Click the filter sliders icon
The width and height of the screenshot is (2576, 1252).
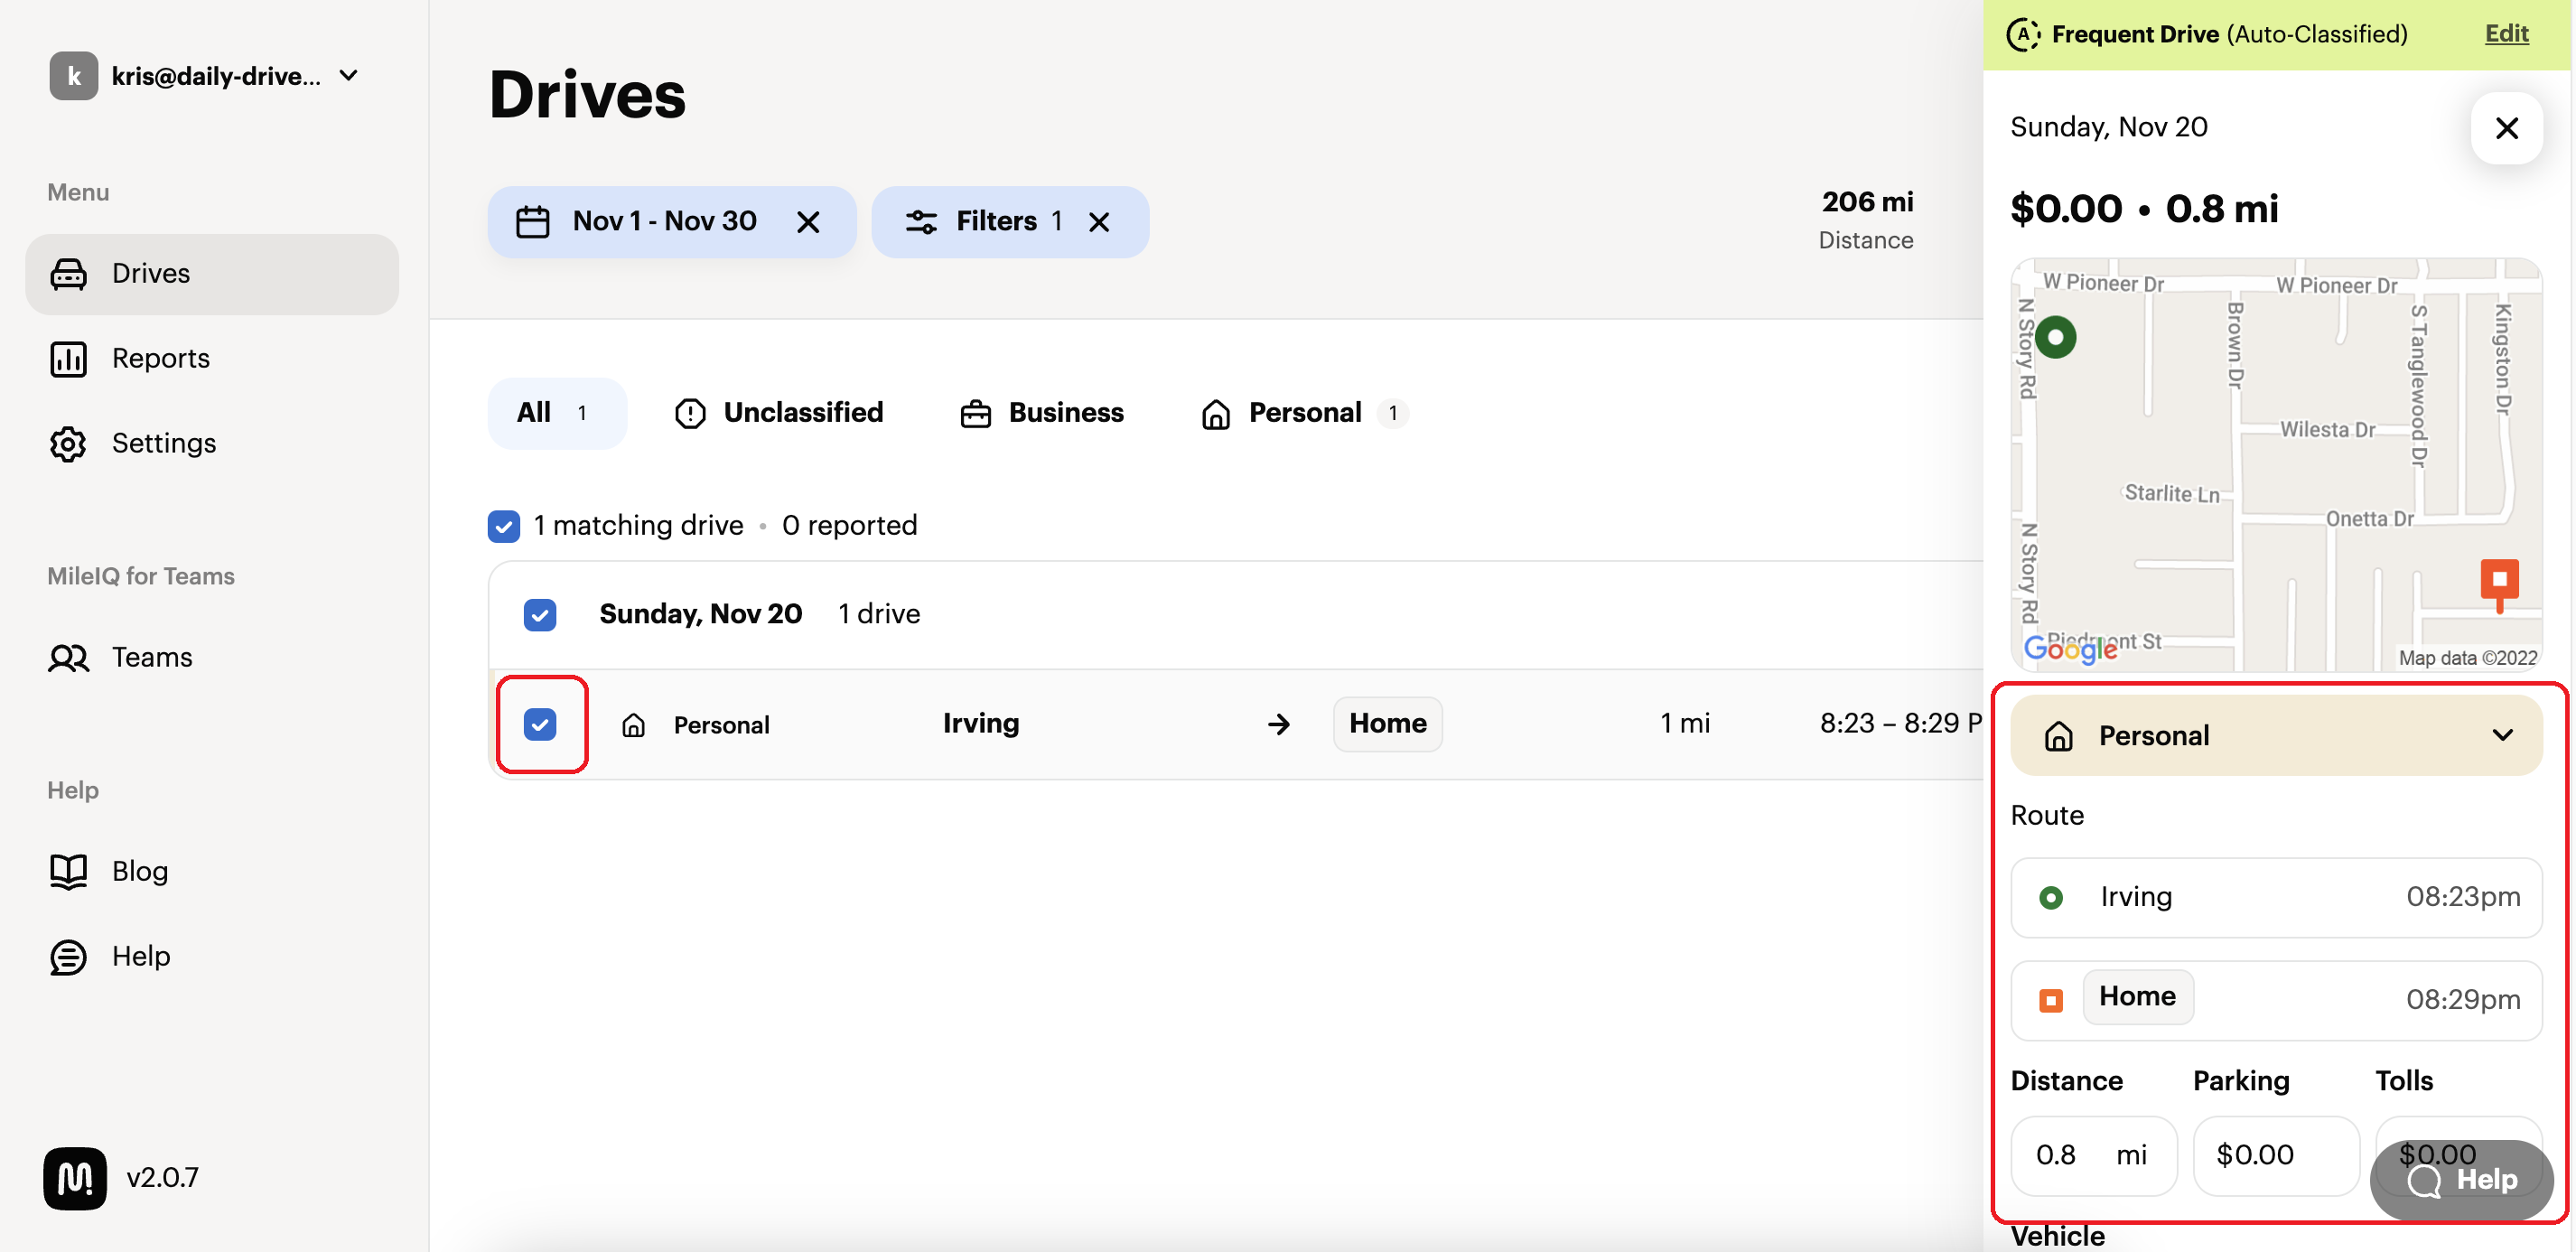pyautogui.click(x=921, y=222)
